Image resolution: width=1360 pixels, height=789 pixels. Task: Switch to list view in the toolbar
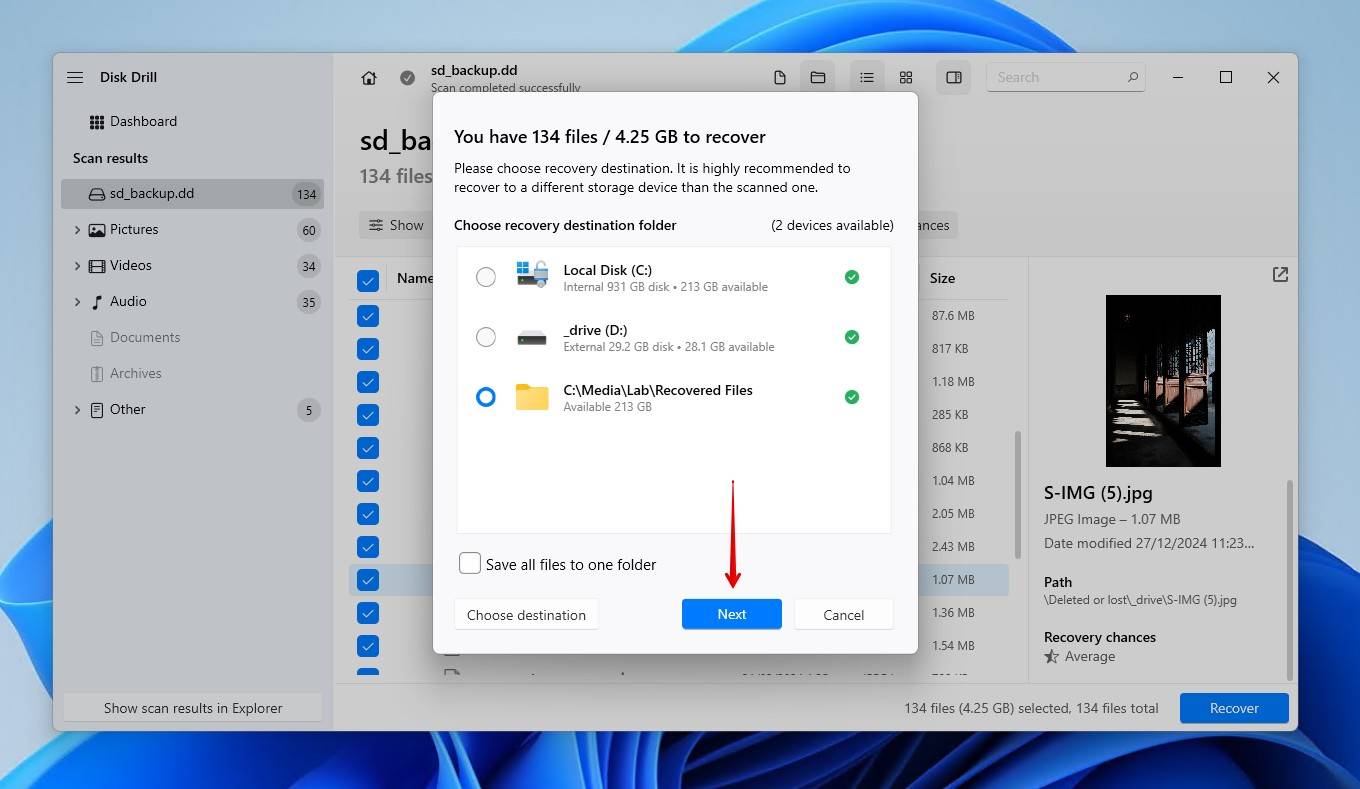(866, 77)
